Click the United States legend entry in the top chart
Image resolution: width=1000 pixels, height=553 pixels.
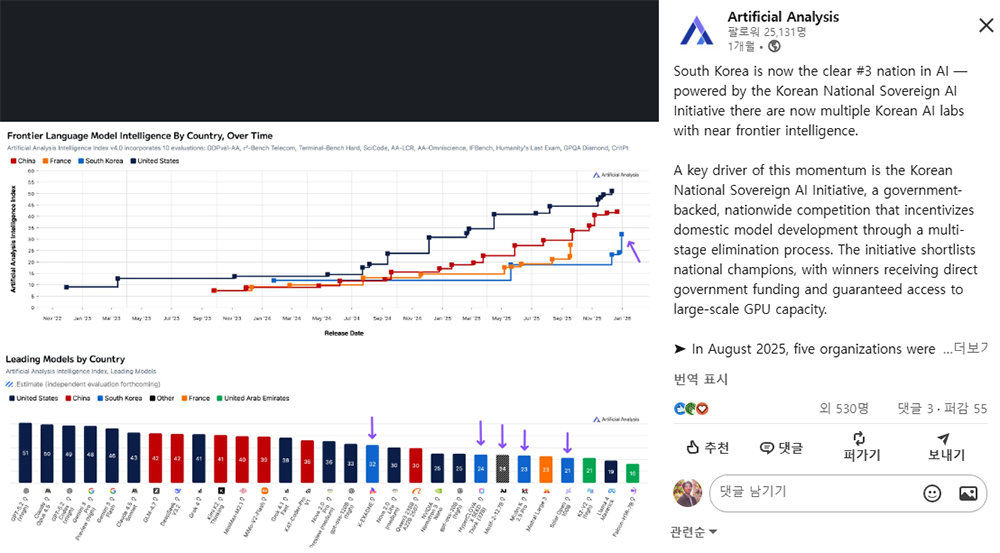pyautogui.click(x=155, y=161)
